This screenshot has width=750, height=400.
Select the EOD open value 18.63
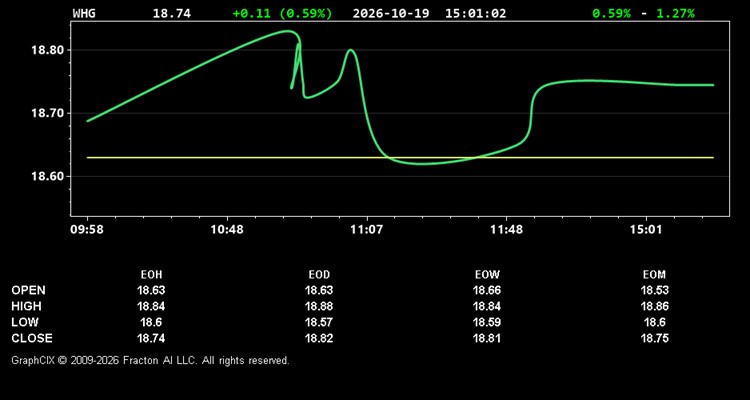point(319,290)
